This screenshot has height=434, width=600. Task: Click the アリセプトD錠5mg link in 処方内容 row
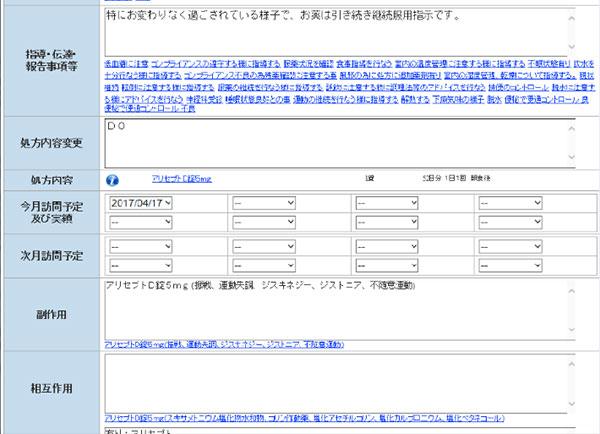click(x=182, y=179)
